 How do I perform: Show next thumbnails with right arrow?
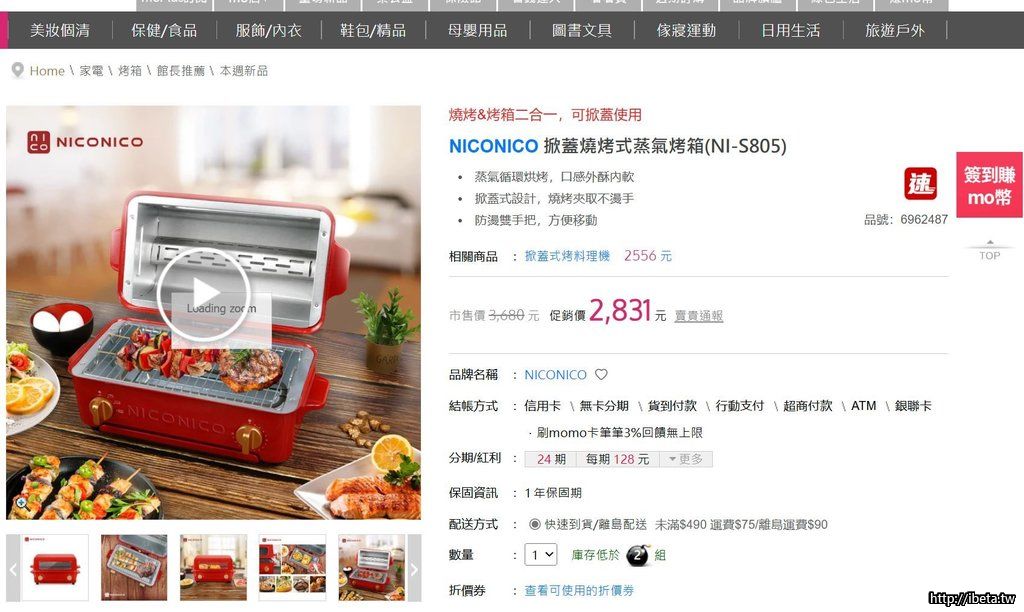[414, 568]
